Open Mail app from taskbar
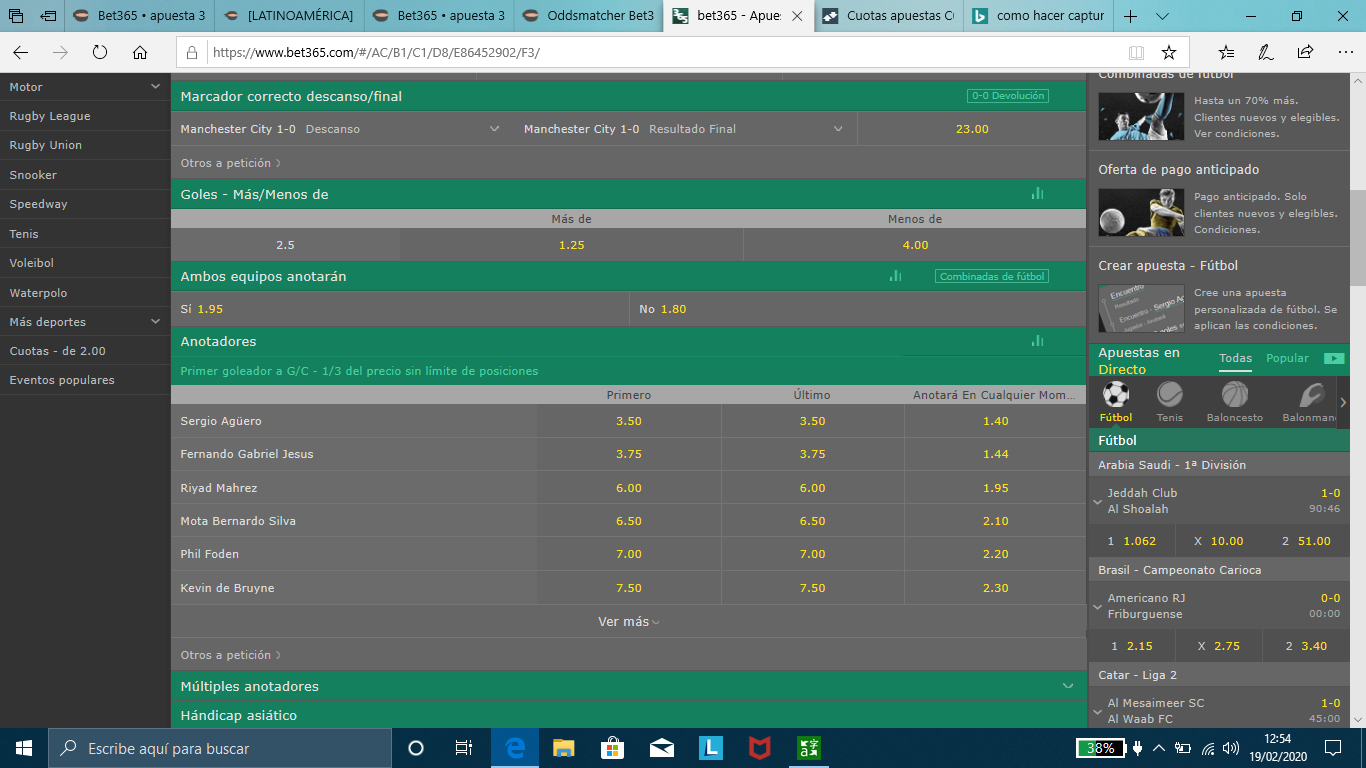This screenshot has width=1366, height=768. point(662,748)
